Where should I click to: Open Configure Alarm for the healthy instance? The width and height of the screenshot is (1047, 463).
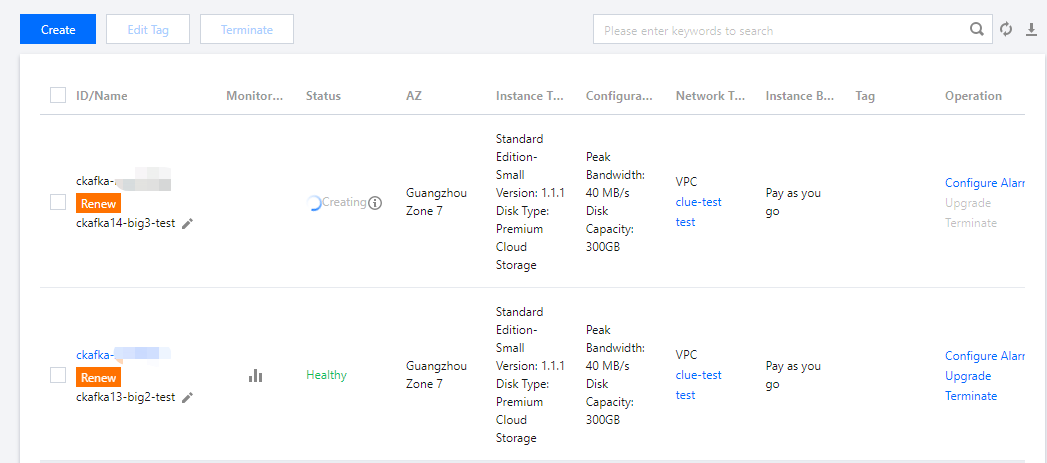pos(984,356)
